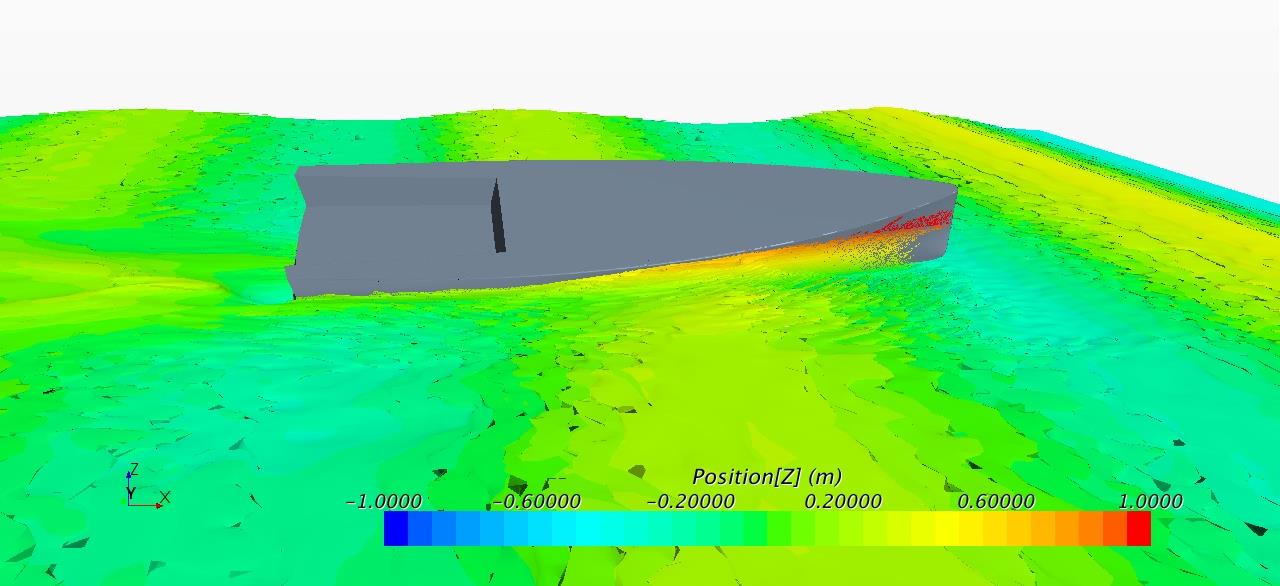This screenshot has width=1280, height=586.
Task: Click the red spray region at the bow
Action: [x=915, y=221]
